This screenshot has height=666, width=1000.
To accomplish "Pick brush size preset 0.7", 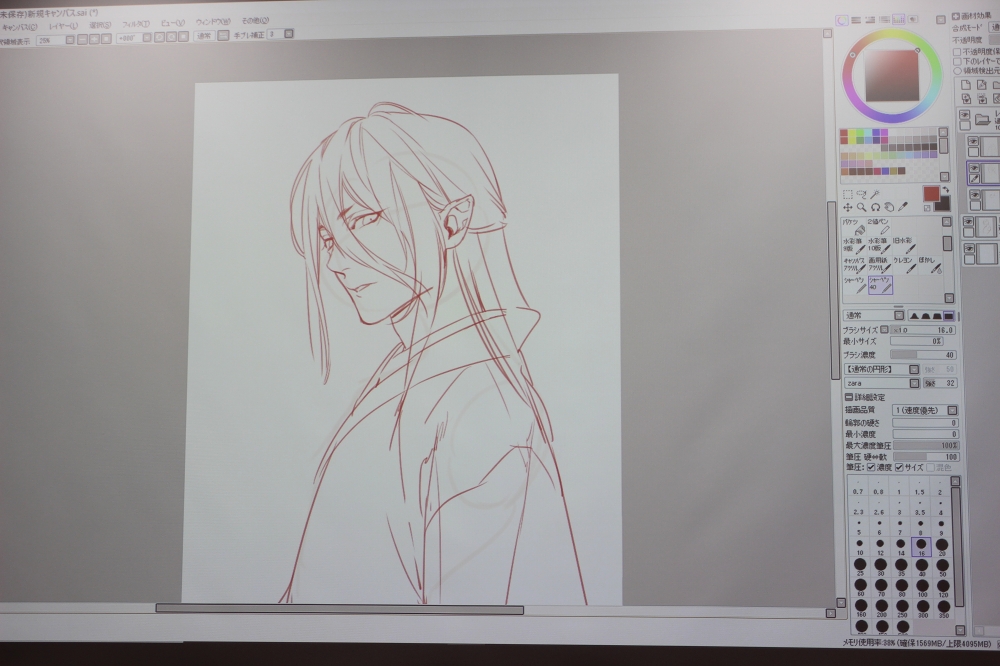I will click(858, 487).
